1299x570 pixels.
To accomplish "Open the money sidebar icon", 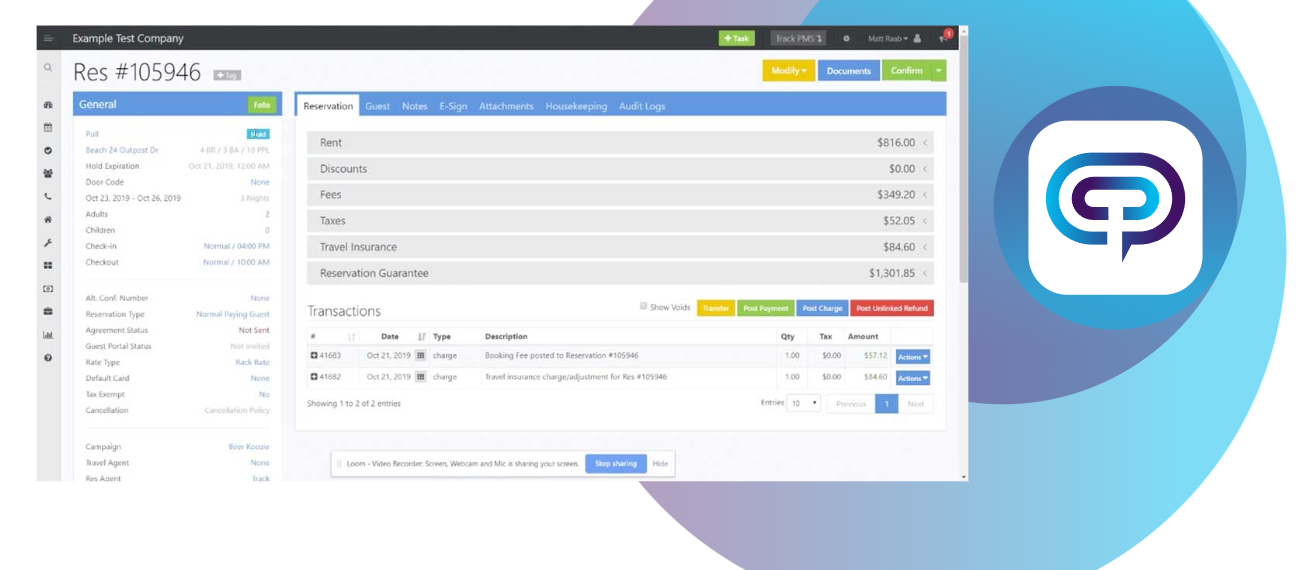I will coord(47,288).
